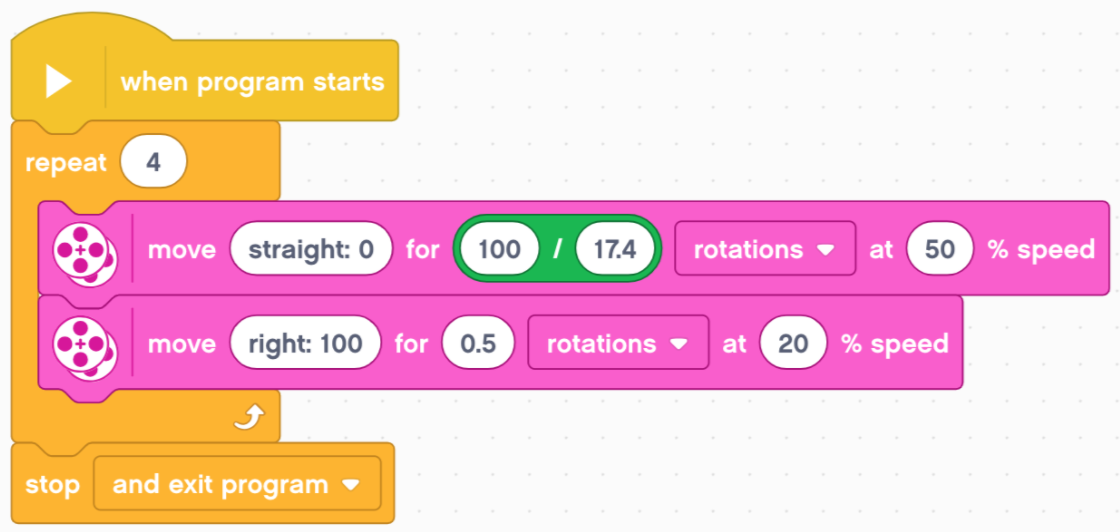Select the 'straight: 0' steering field
The width and height of the screenshot is (1120, 532).
(x=311, y=249)
